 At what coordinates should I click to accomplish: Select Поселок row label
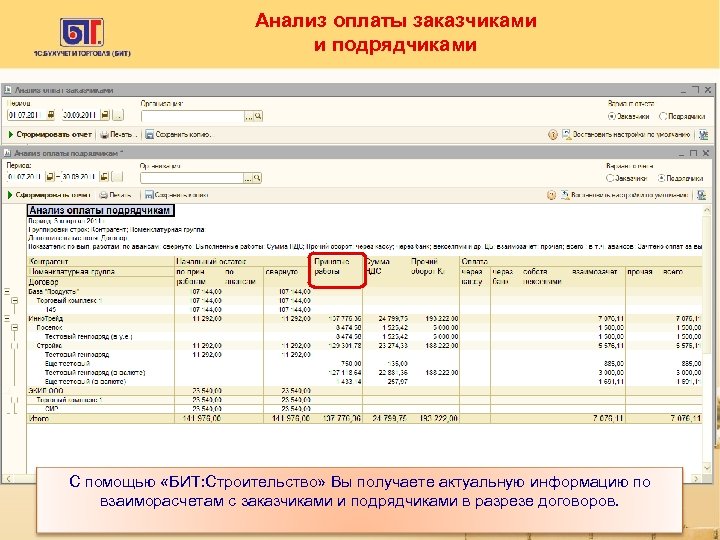point(49,327)
